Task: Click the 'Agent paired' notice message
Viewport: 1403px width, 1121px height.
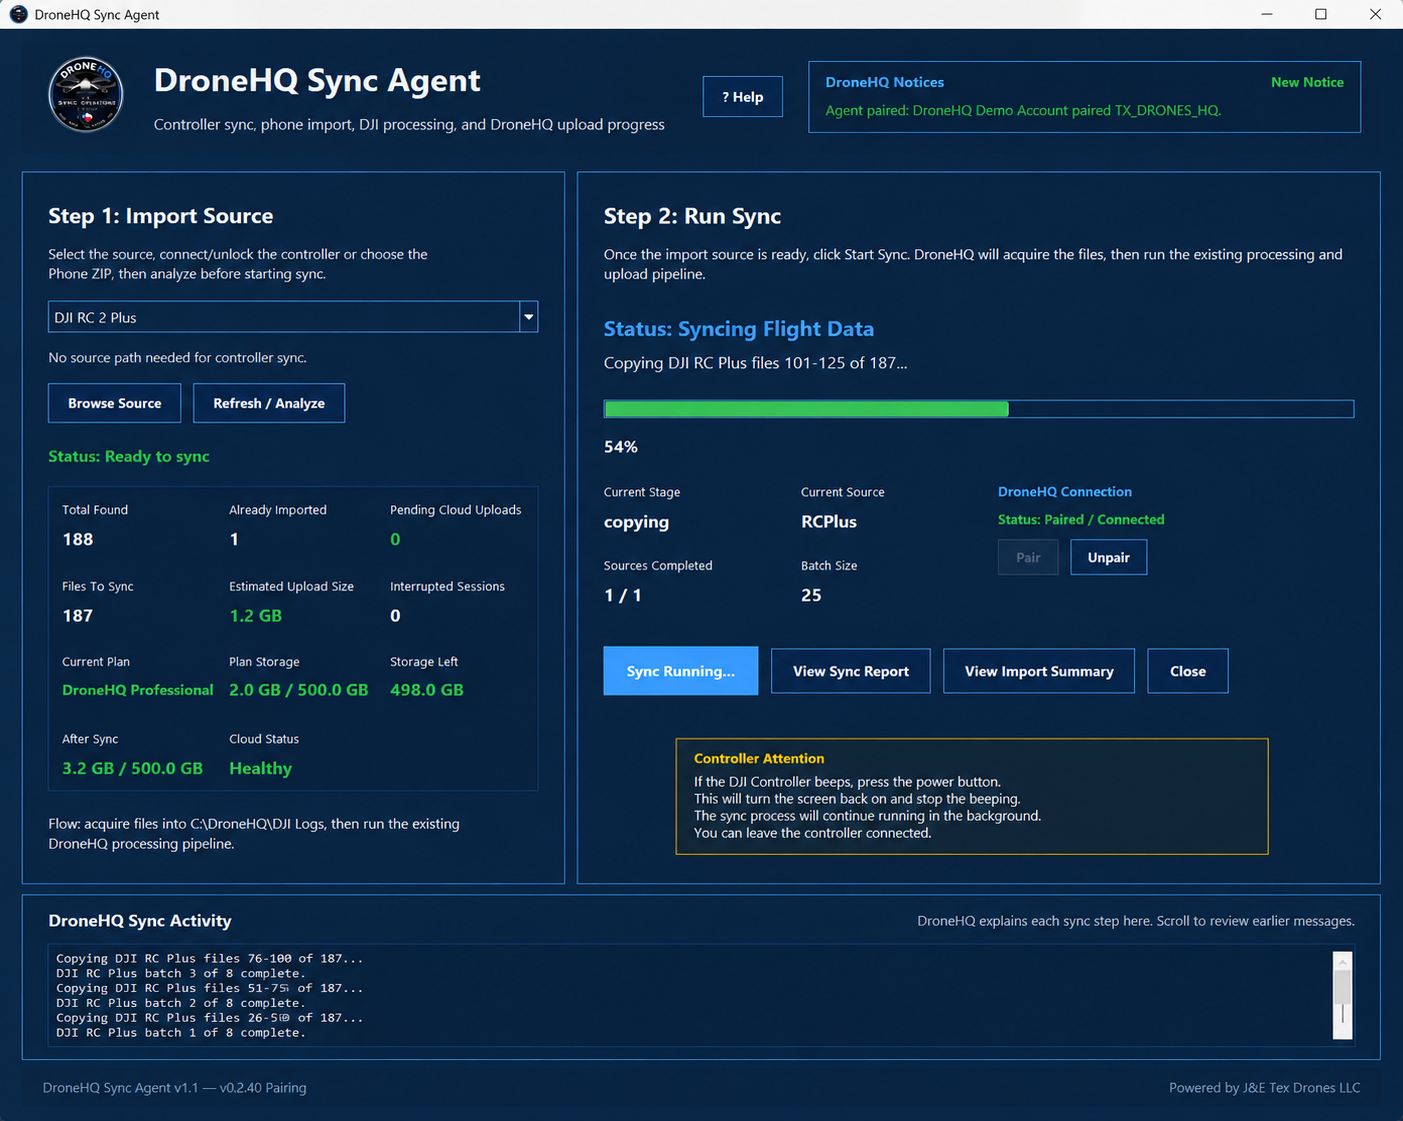Action: click(1023, 110)
